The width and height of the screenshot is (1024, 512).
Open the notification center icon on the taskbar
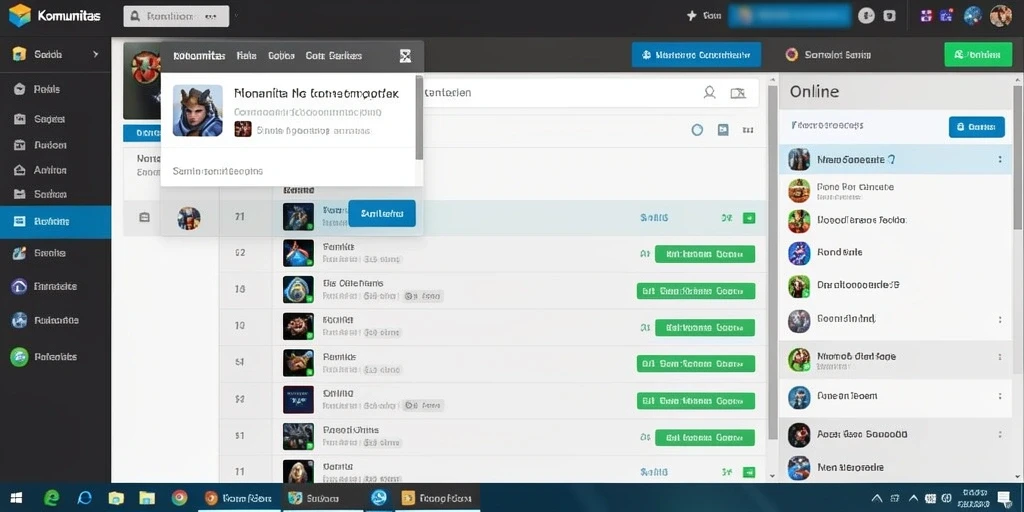coord(1004,498)
